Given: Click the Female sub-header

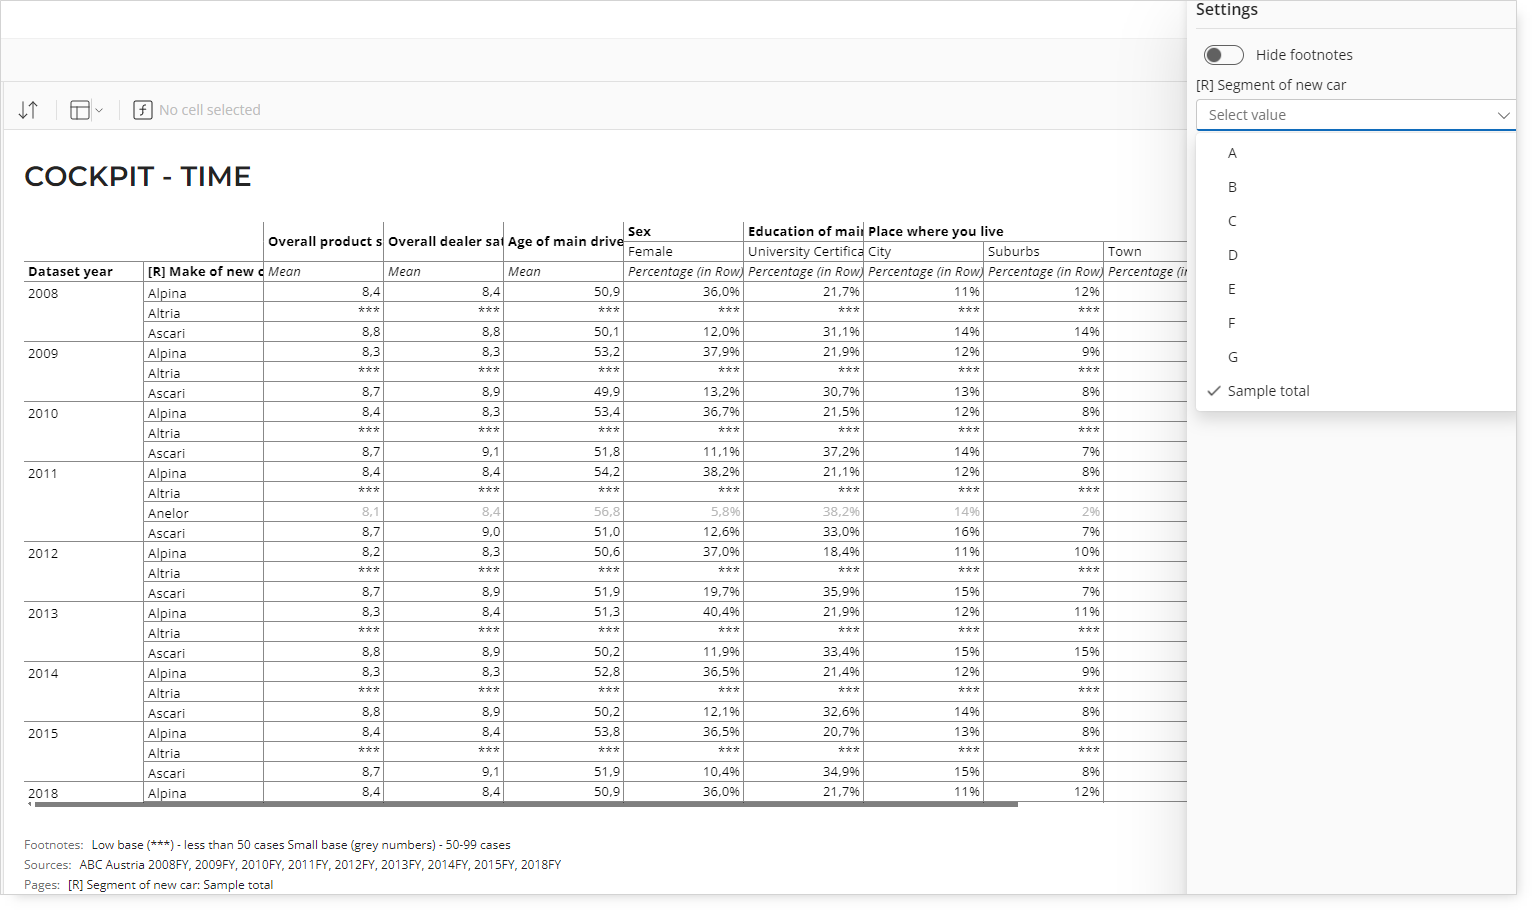Looking at the screenshot, I should (x=684, y=252).
